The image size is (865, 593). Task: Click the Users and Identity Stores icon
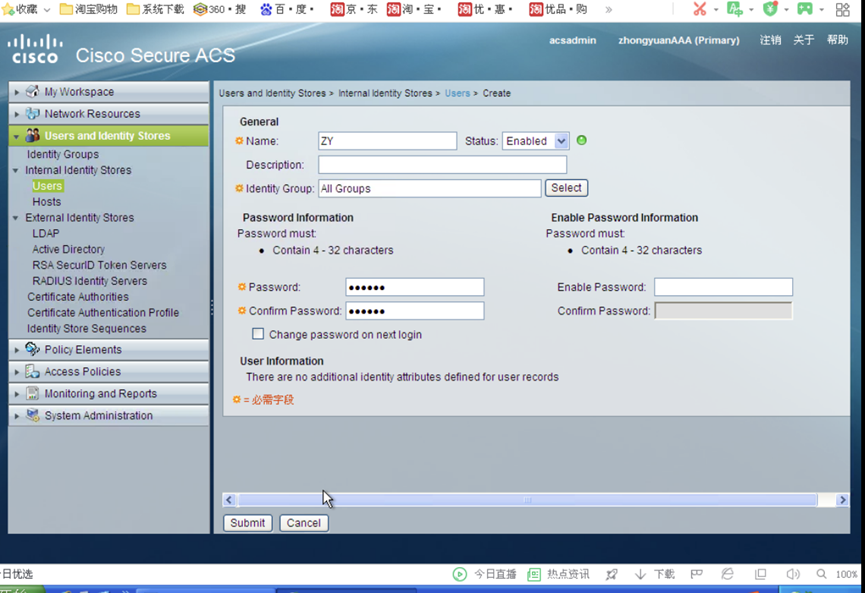point(33,135)
